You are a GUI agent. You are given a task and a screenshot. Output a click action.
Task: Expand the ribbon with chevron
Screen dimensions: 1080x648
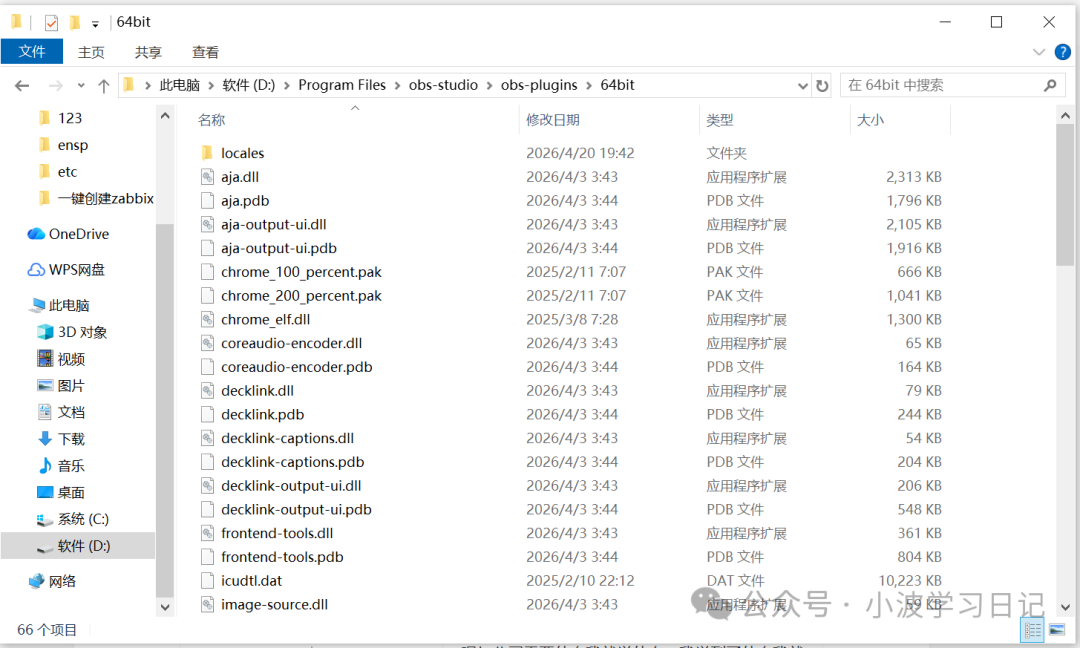click(1038, 52)
